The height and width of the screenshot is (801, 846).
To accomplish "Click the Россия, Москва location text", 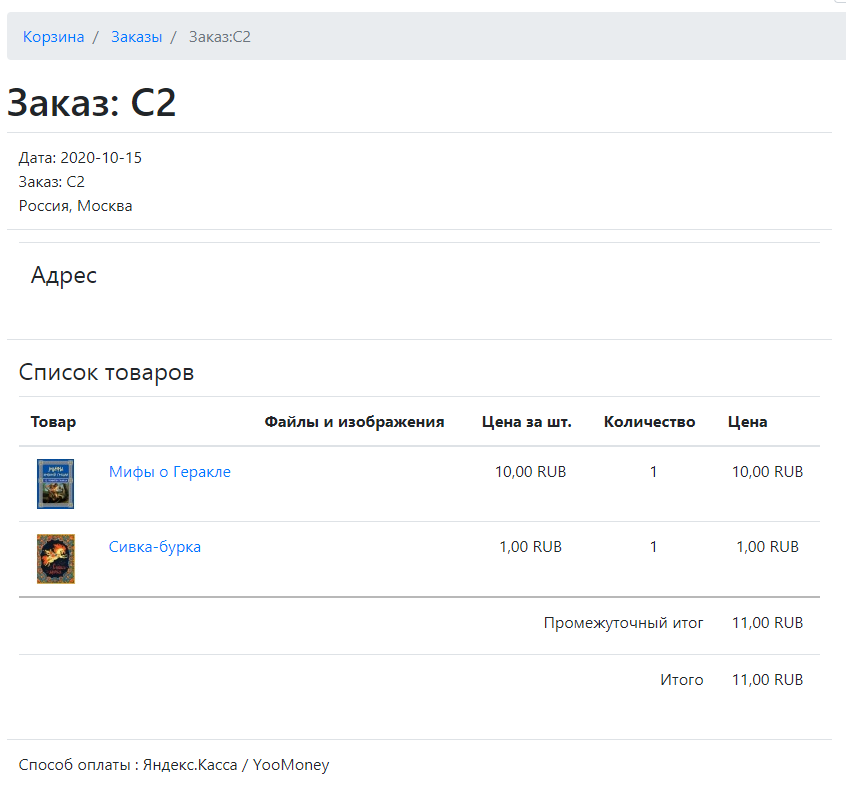I will (x=76, y=206).
